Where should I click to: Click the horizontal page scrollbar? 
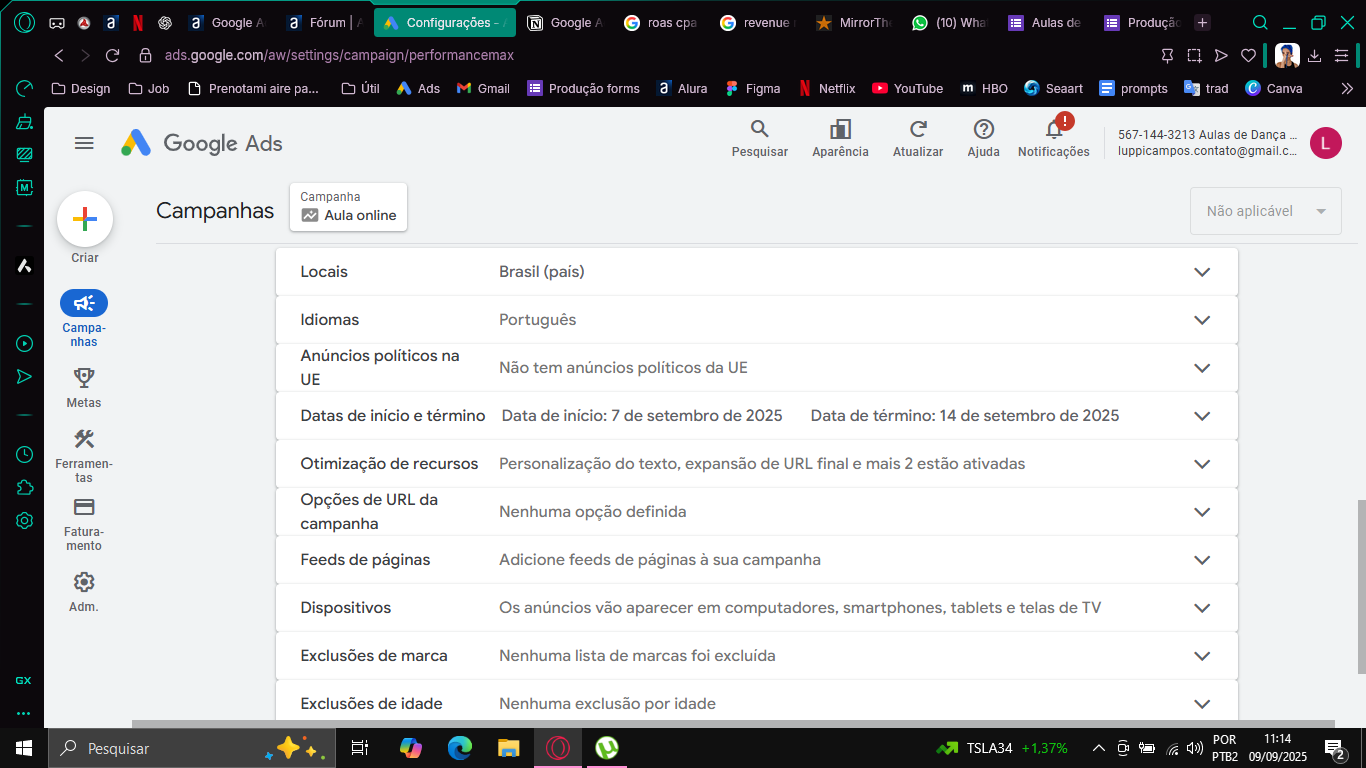pos(733,724)
